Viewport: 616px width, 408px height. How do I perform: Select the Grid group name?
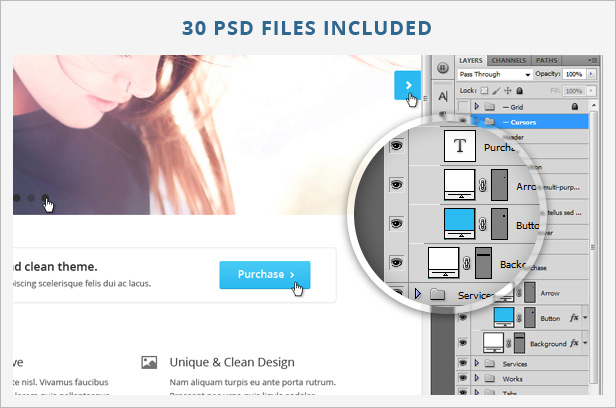pyautogui.click(x=513, y=107)
